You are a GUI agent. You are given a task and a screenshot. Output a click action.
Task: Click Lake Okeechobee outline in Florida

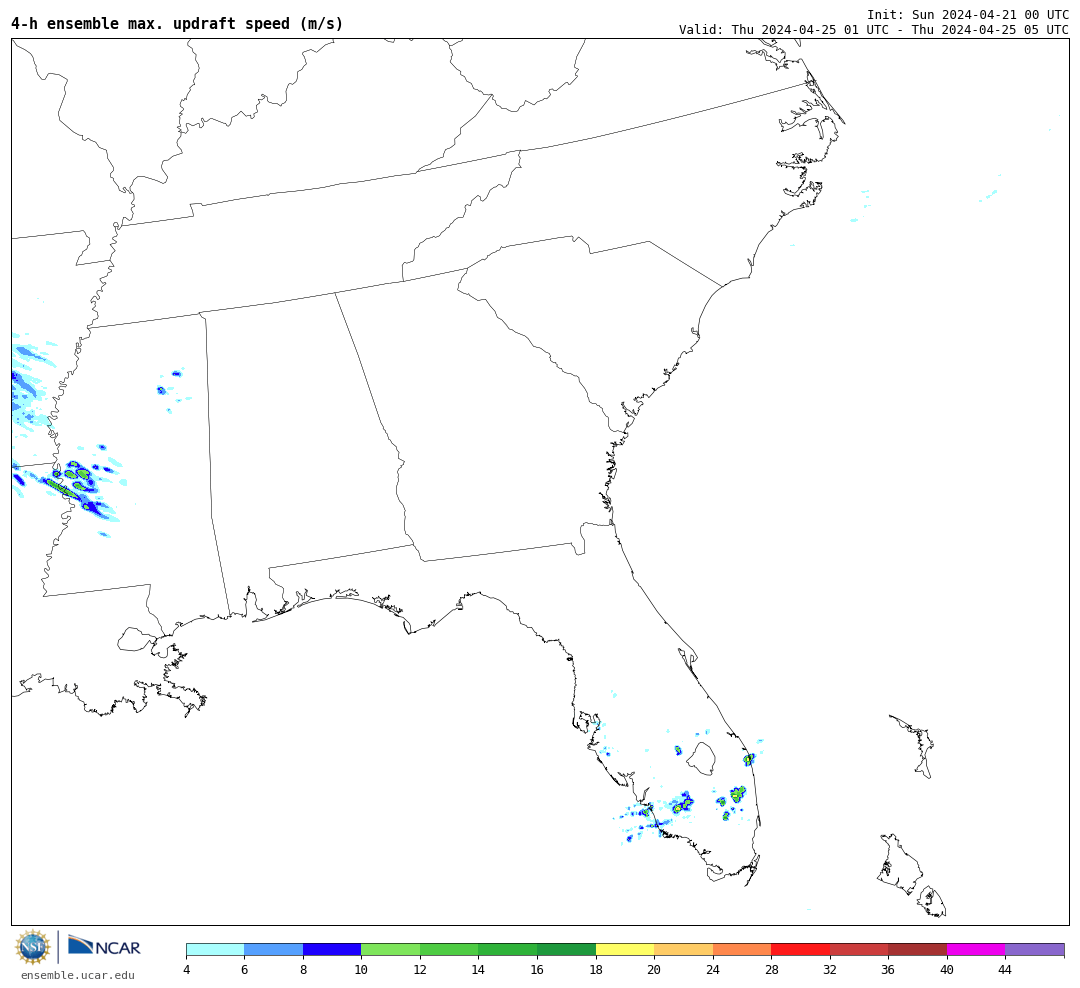703,758
